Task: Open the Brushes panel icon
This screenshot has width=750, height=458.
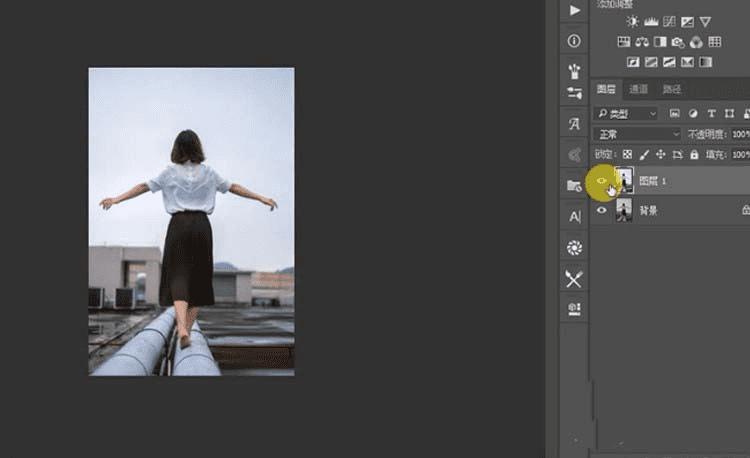Action: 574,72
